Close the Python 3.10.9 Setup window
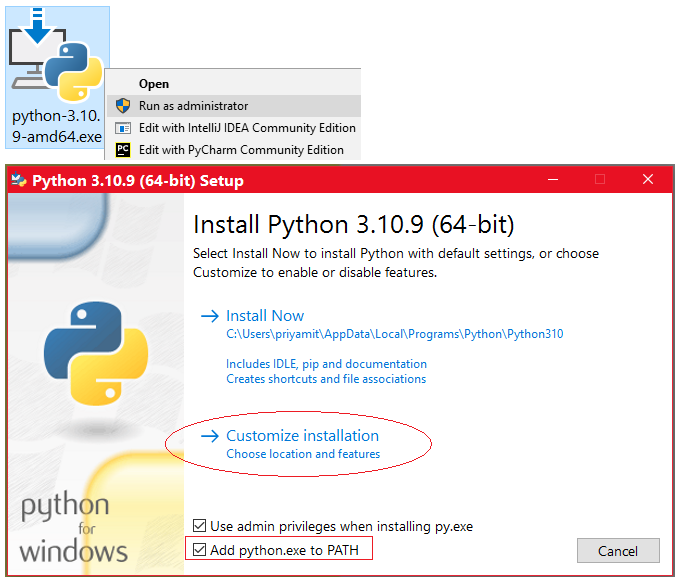 pyautogui.click(x=648, y=179)
